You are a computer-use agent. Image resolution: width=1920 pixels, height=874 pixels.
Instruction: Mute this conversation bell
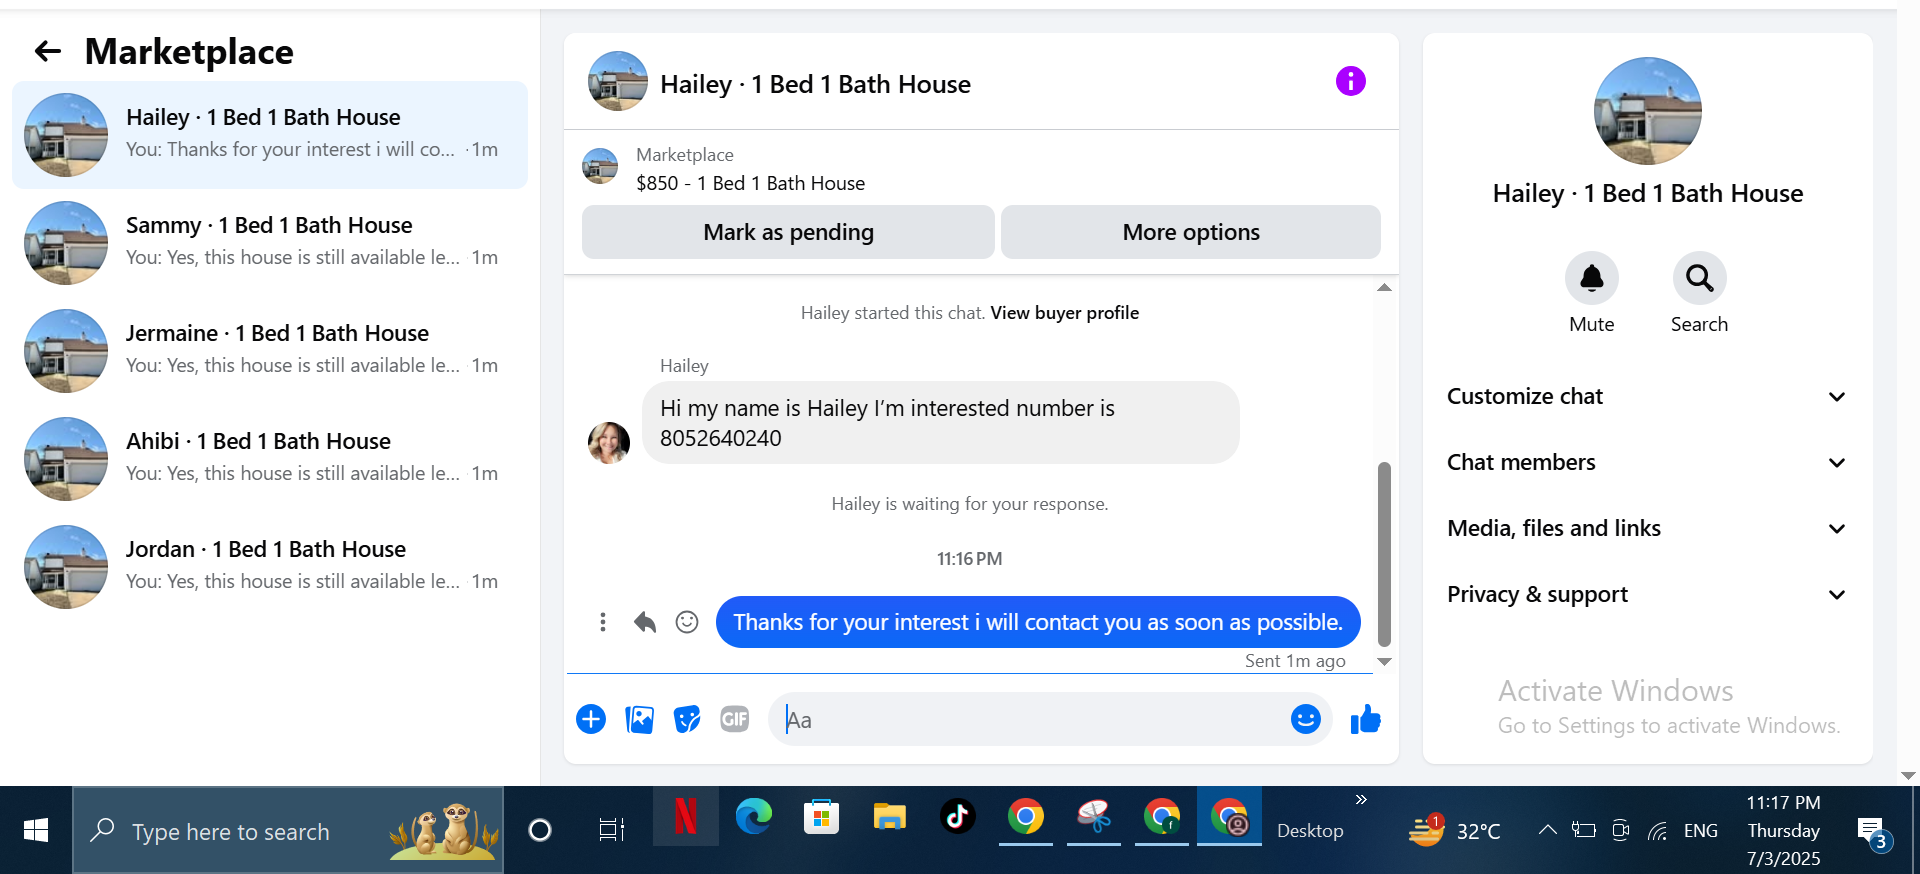point(1591,278)
